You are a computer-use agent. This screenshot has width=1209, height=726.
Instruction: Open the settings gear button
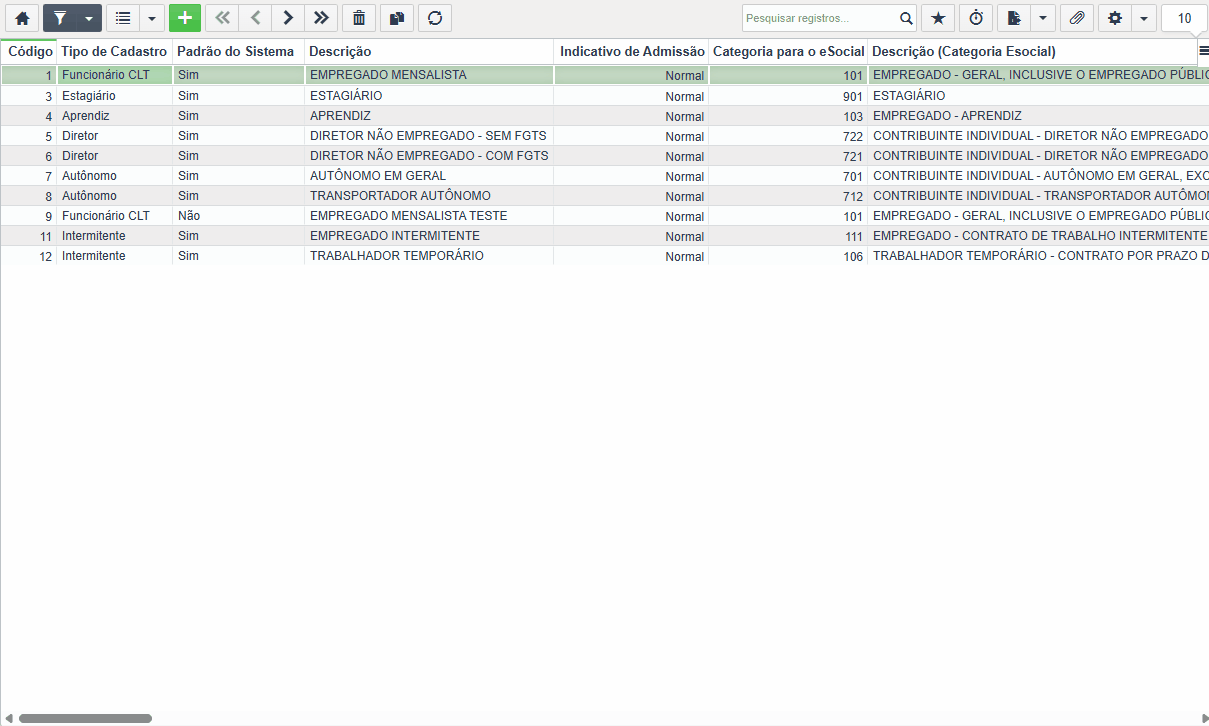[x=1115, y=18]
